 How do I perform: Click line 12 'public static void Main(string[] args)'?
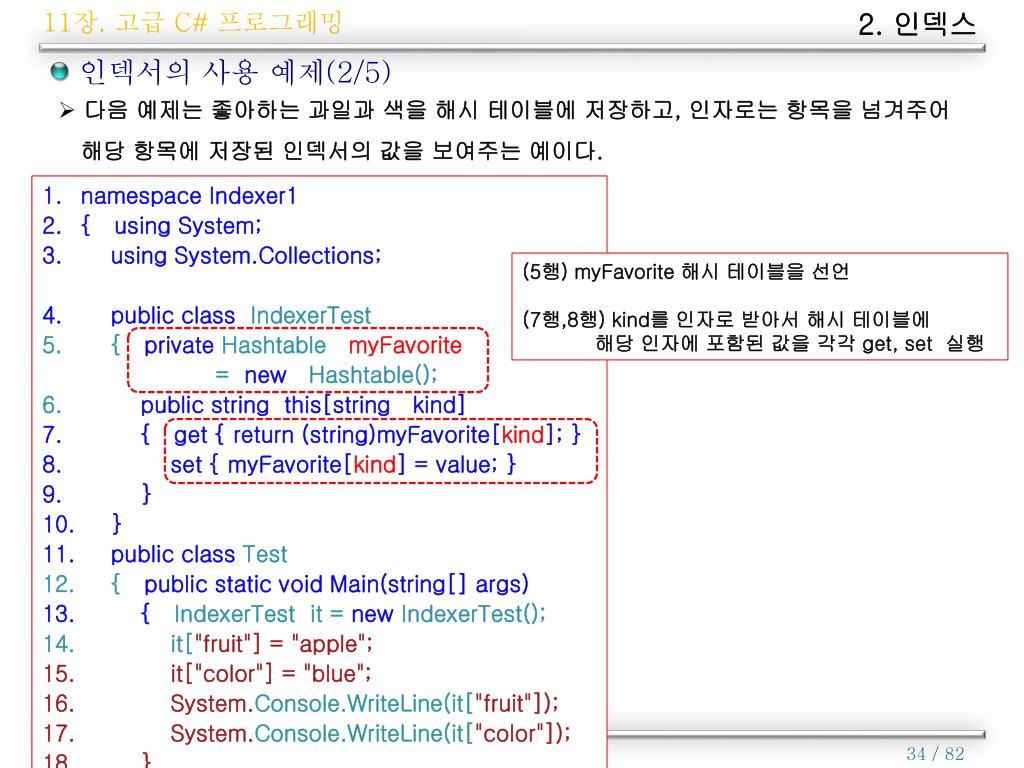(x=336, y=584)
